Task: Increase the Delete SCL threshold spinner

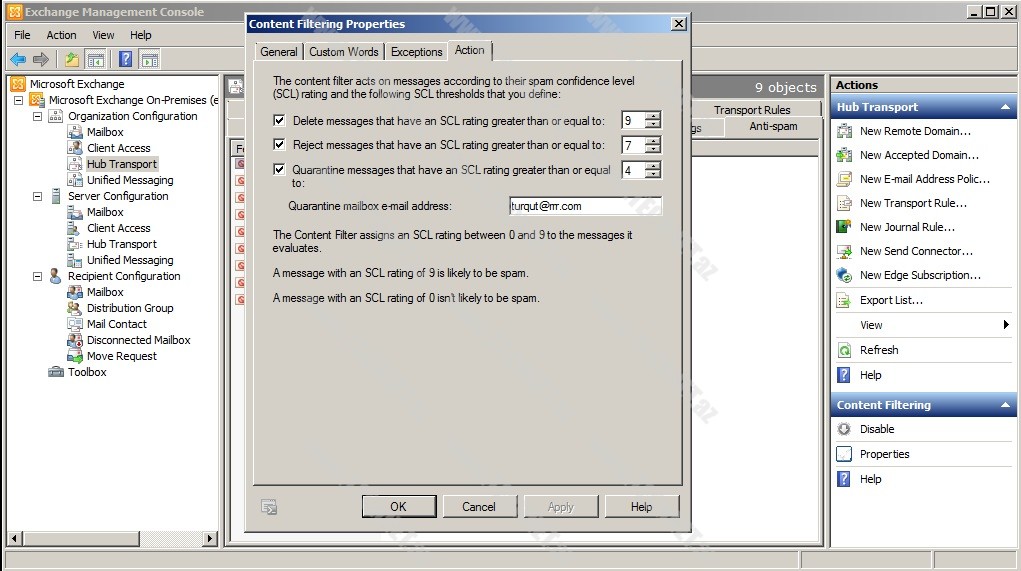Action: (653, 116)
